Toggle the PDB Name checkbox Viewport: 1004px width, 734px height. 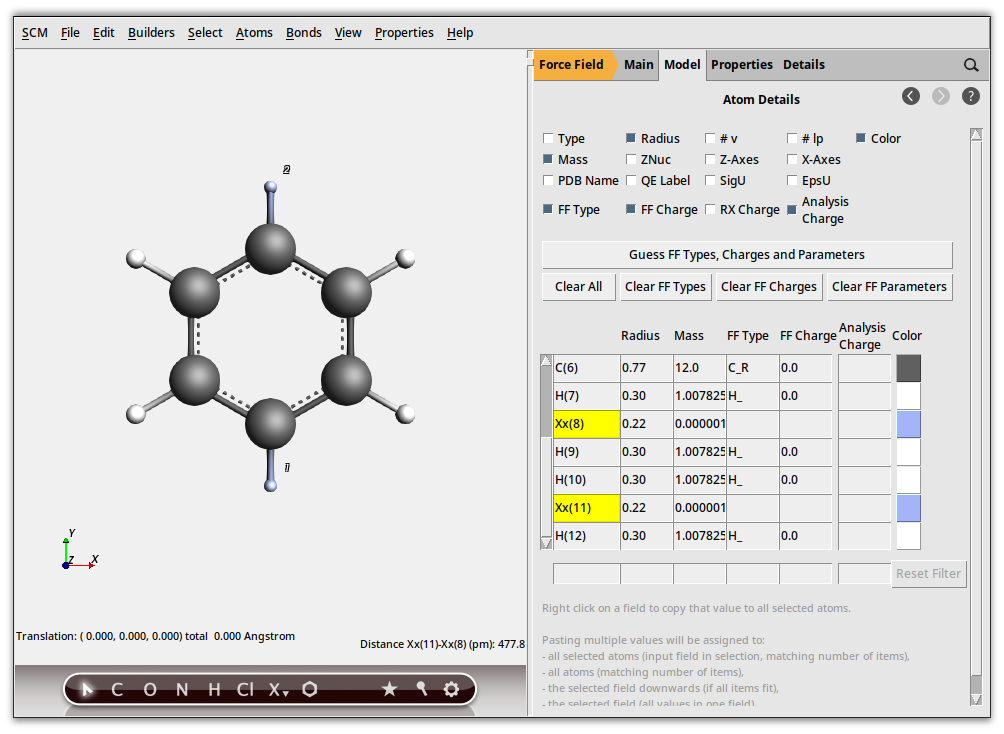click(546, 180)
